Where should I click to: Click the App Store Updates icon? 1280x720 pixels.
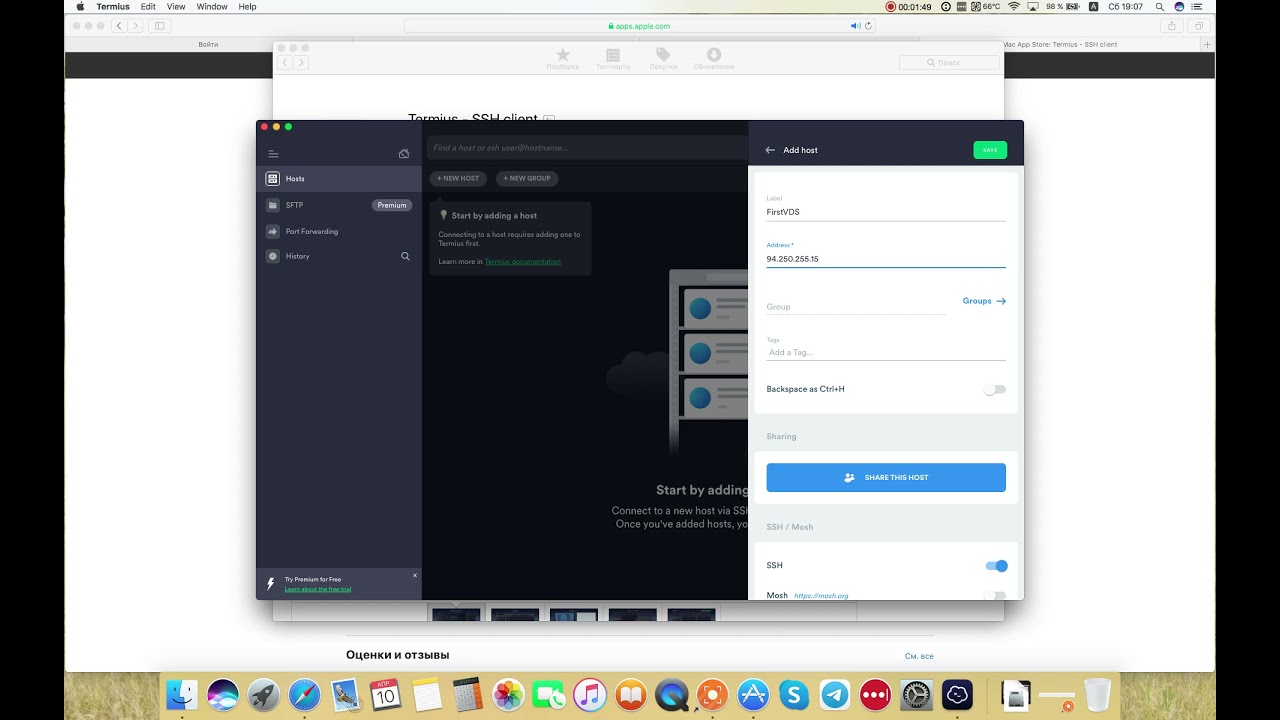click(714, 59)
